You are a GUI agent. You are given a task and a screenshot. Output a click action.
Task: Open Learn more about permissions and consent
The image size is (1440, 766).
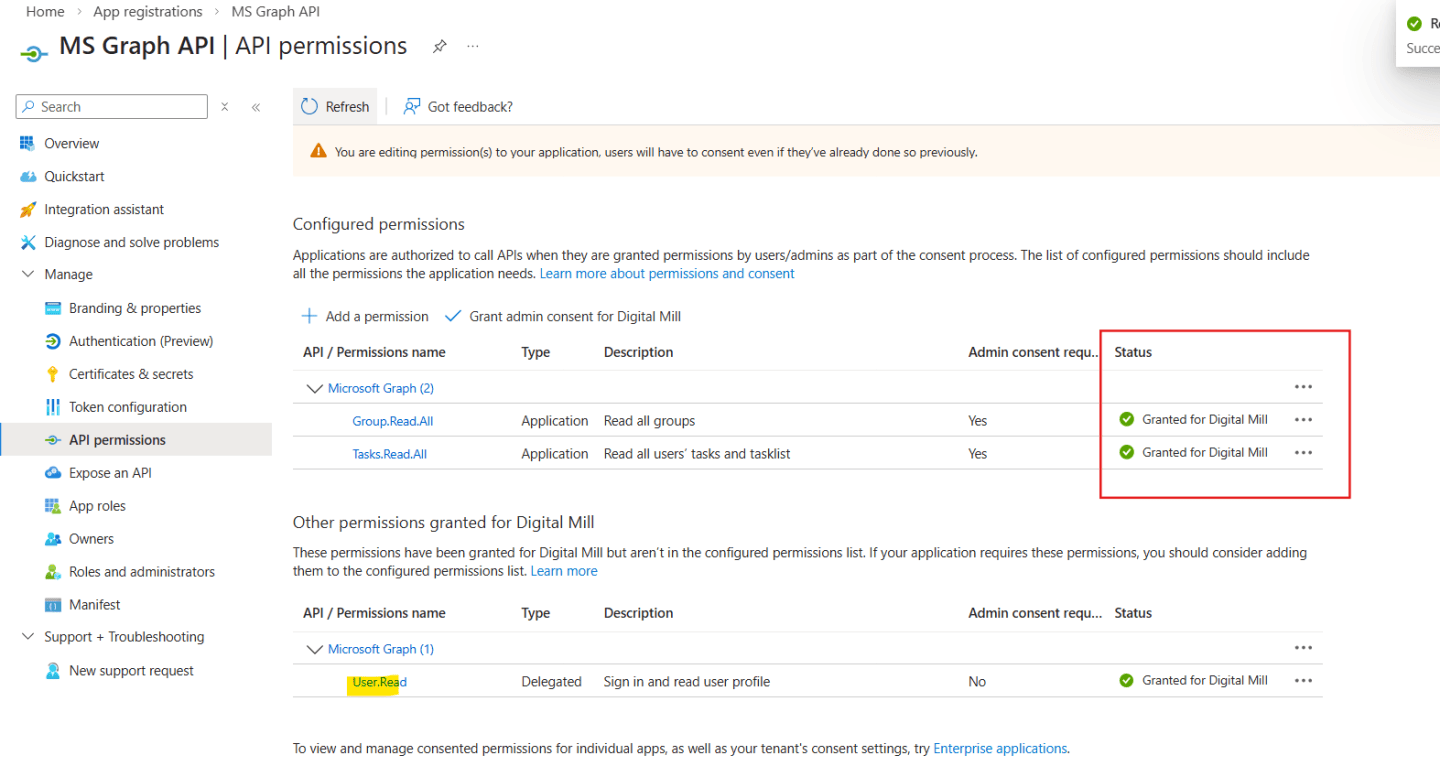pos(667,273)
